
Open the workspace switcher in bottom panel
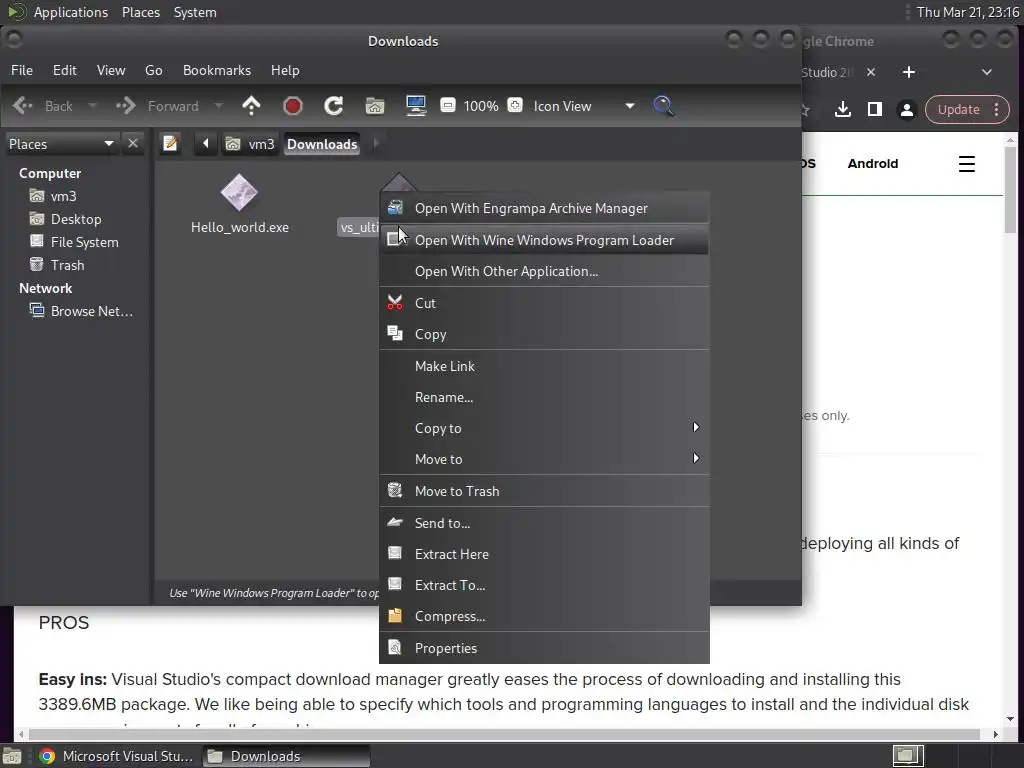tap(908, 756)
